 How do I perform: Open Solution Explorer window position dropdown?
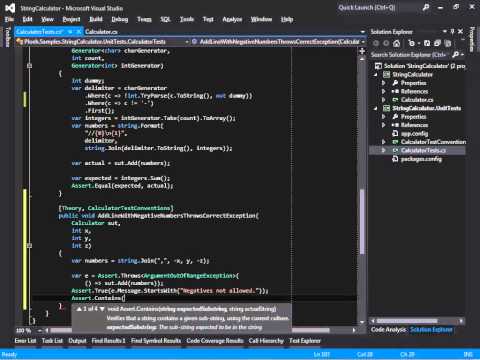445,31
